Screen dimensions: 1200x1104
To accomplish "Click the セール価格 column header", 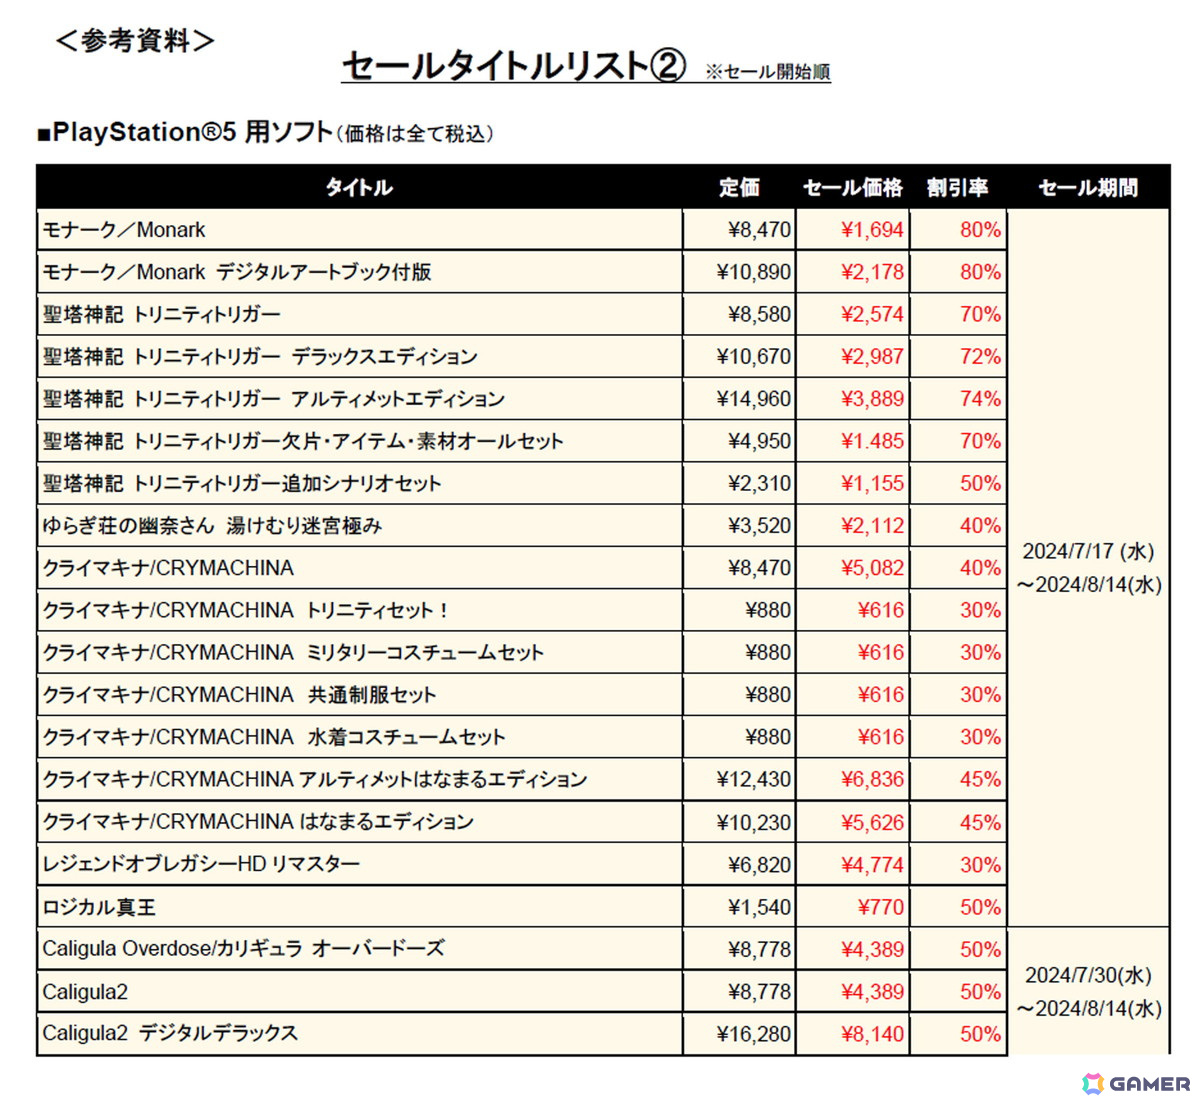I will 852,187.
